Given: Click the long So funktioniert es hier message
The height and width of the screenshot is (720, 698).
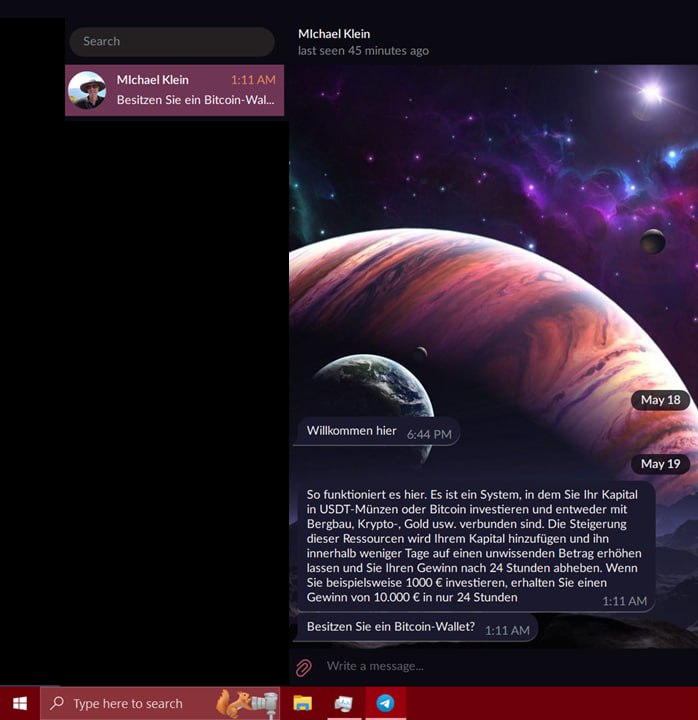Looking at the screenshot, I should [x=476, y=546].
